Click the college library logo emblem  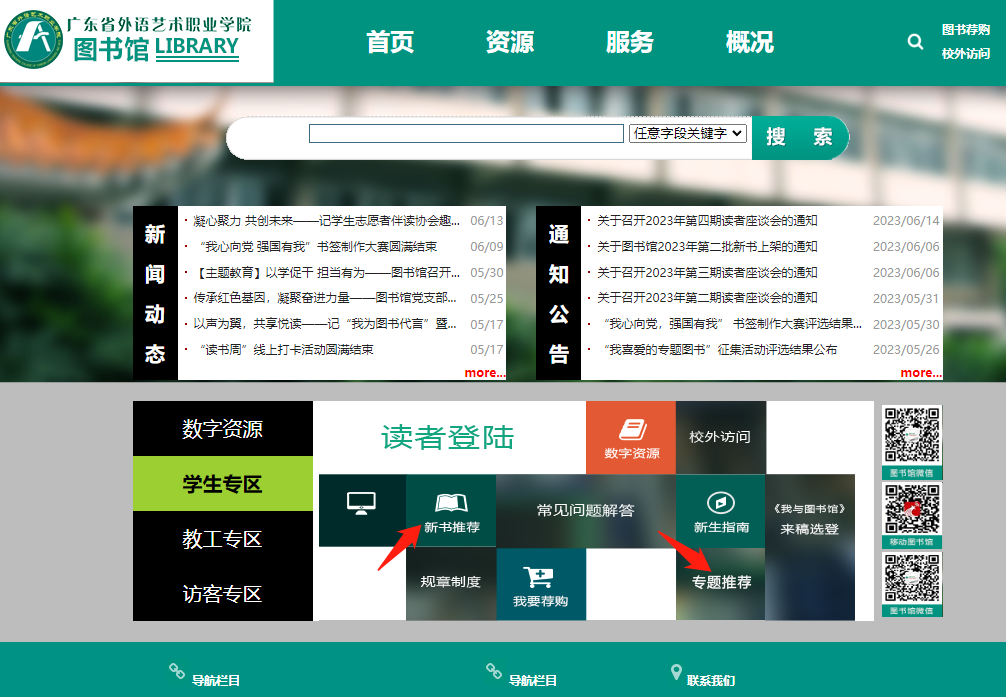point(34,40)
